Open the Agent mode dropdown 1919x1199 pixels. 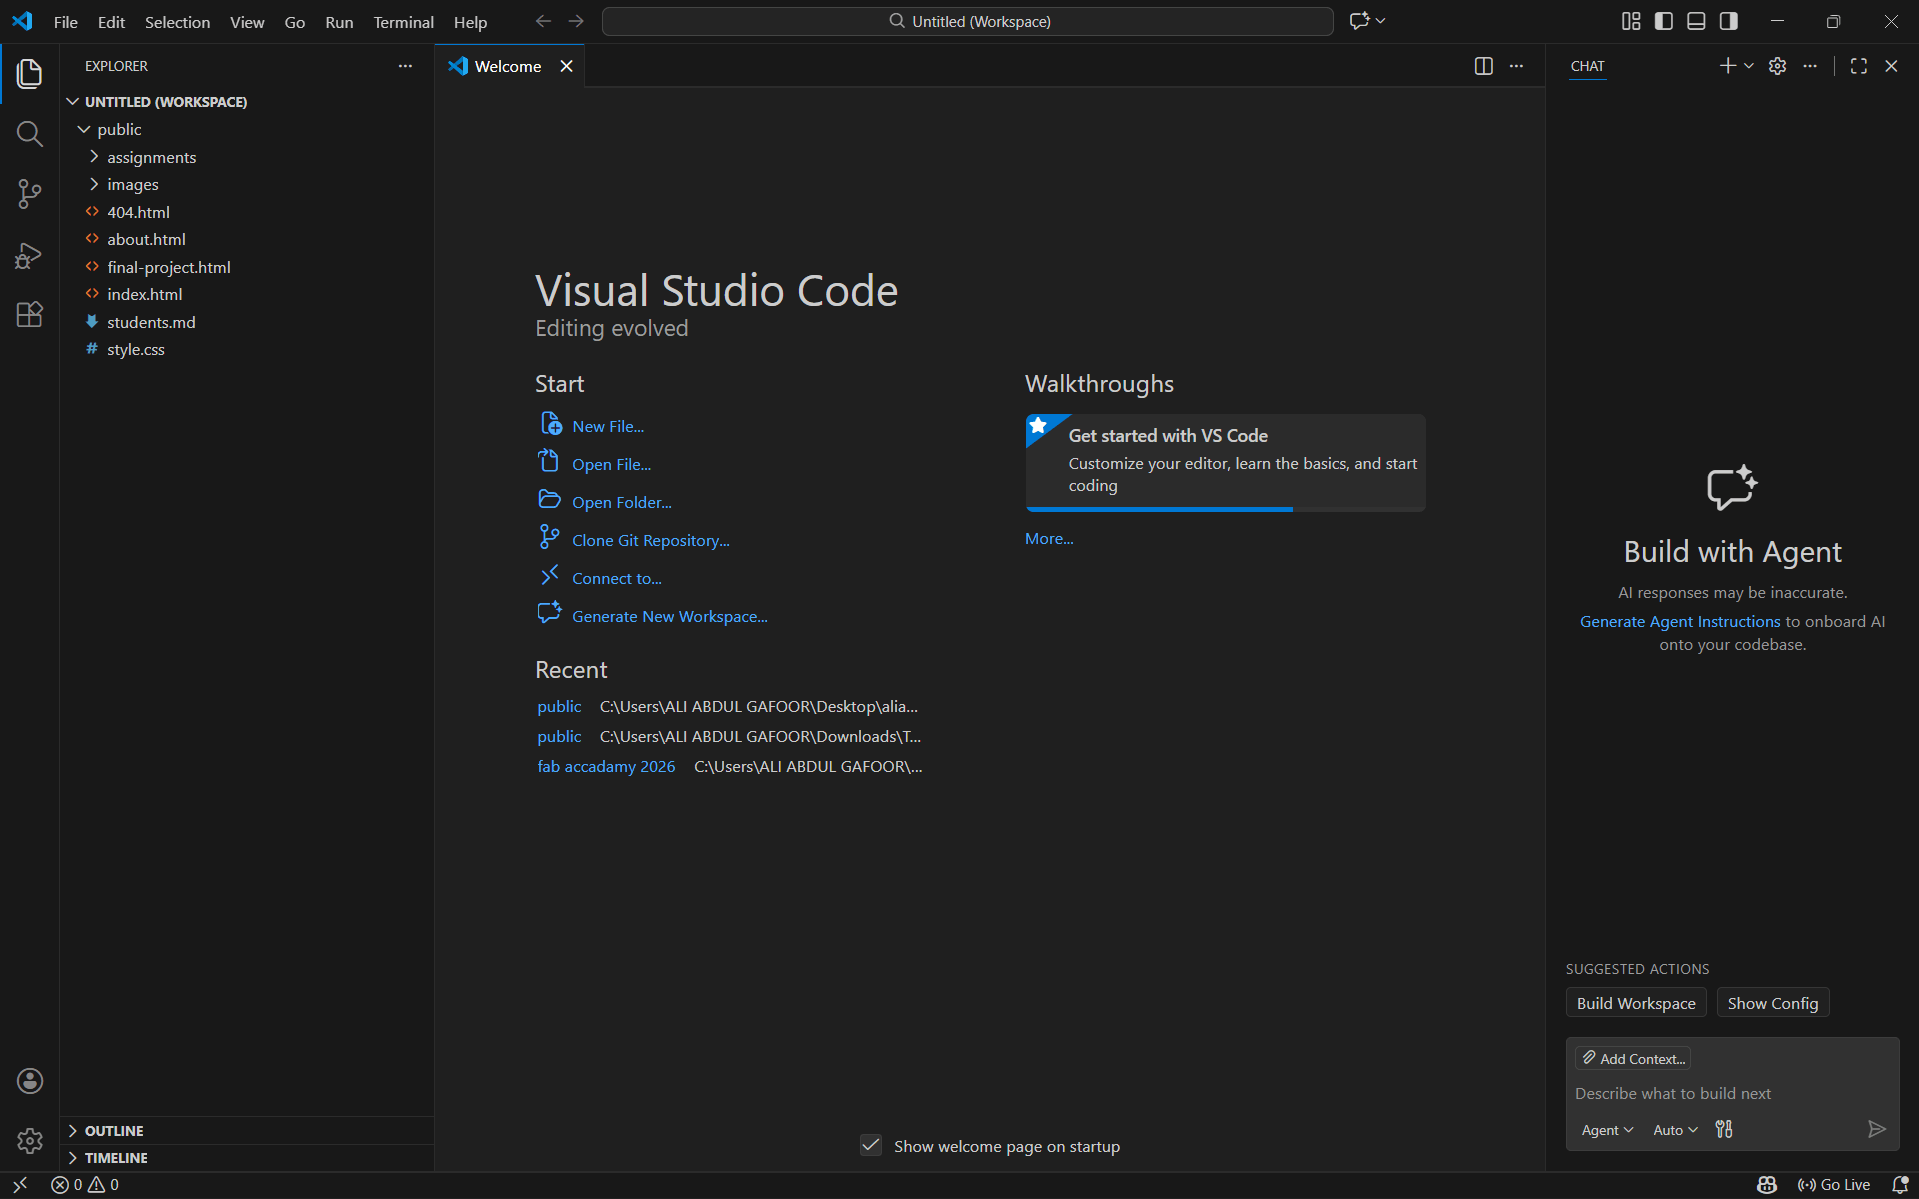pos(1607,1130)
